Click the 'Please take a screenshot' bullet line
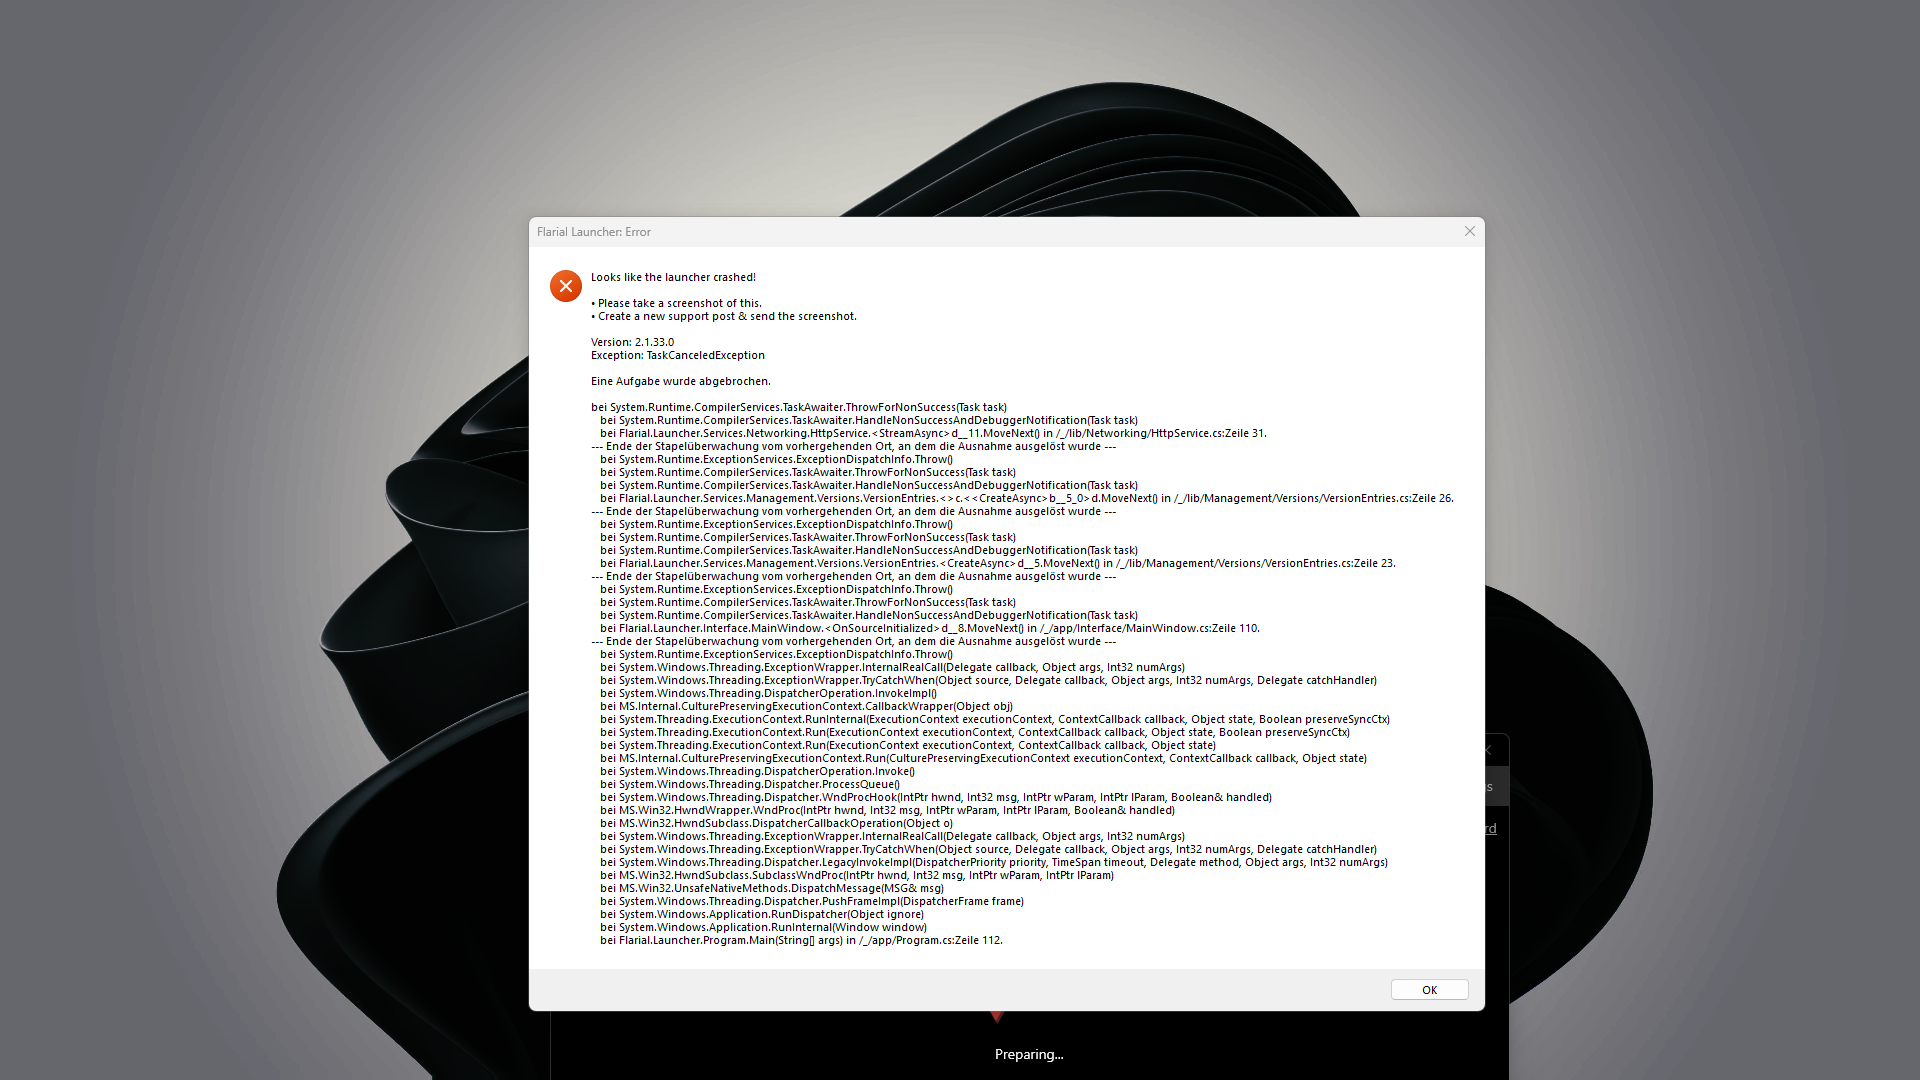This screenshot has width=1920, height=1080. [x=676, y=302]
